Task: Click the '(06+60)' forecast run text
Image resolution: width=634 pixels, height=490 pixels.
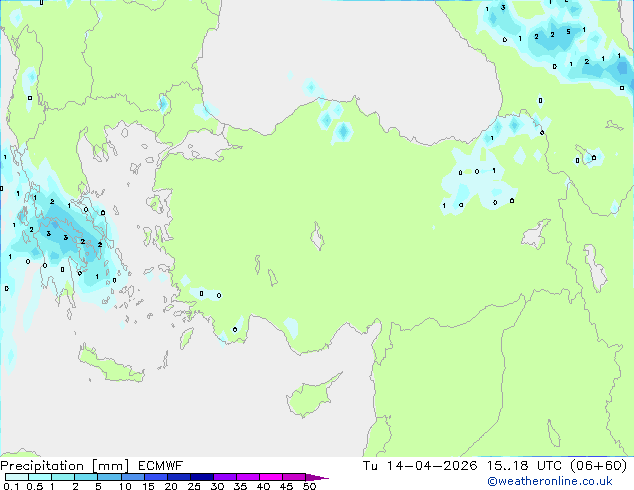Action: coord(598,466)
